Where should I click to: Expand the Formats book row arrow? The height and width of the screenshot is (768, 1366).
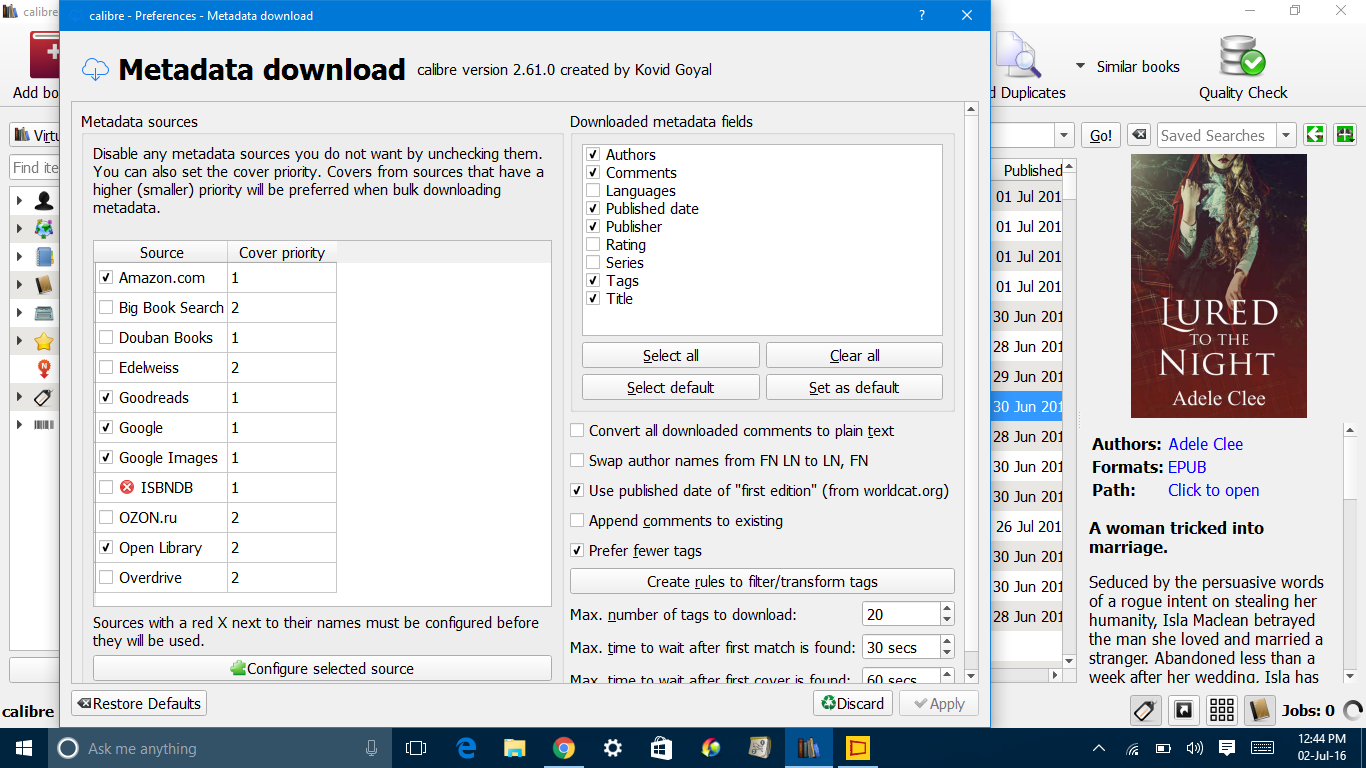[19, 285]
